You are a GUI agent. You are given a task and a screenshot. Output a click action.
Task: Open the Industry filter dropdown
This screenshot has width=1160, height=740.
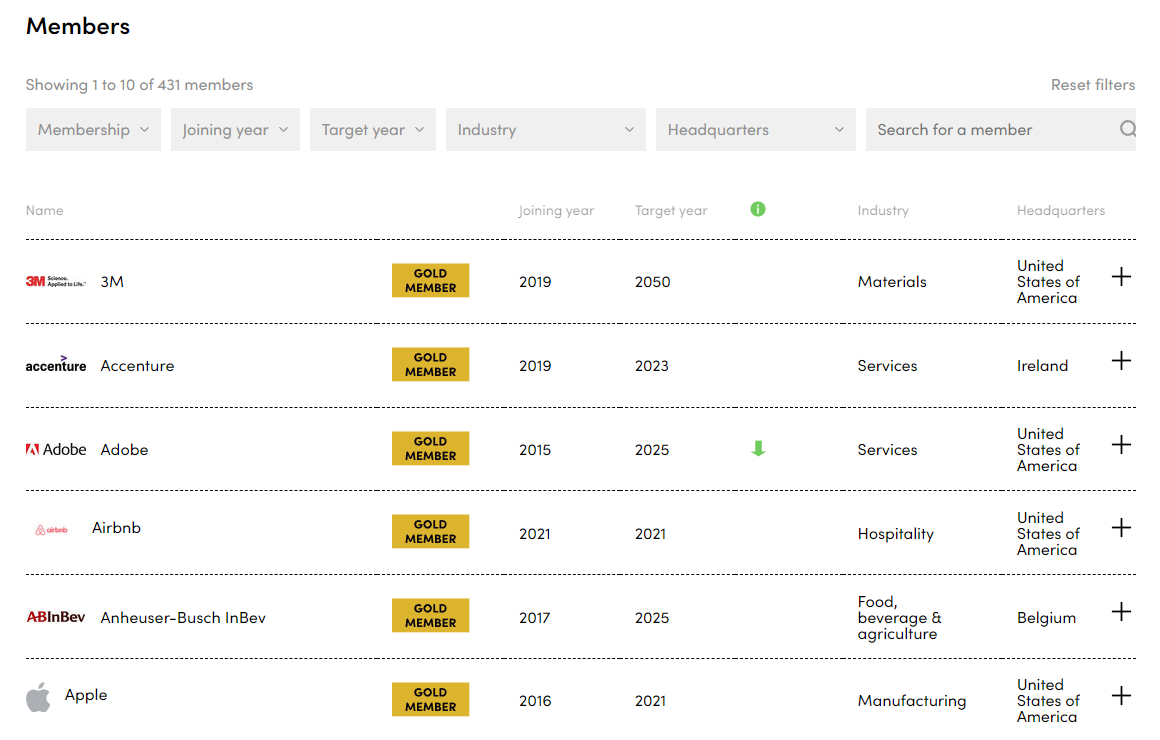click(x=546, y=130)
